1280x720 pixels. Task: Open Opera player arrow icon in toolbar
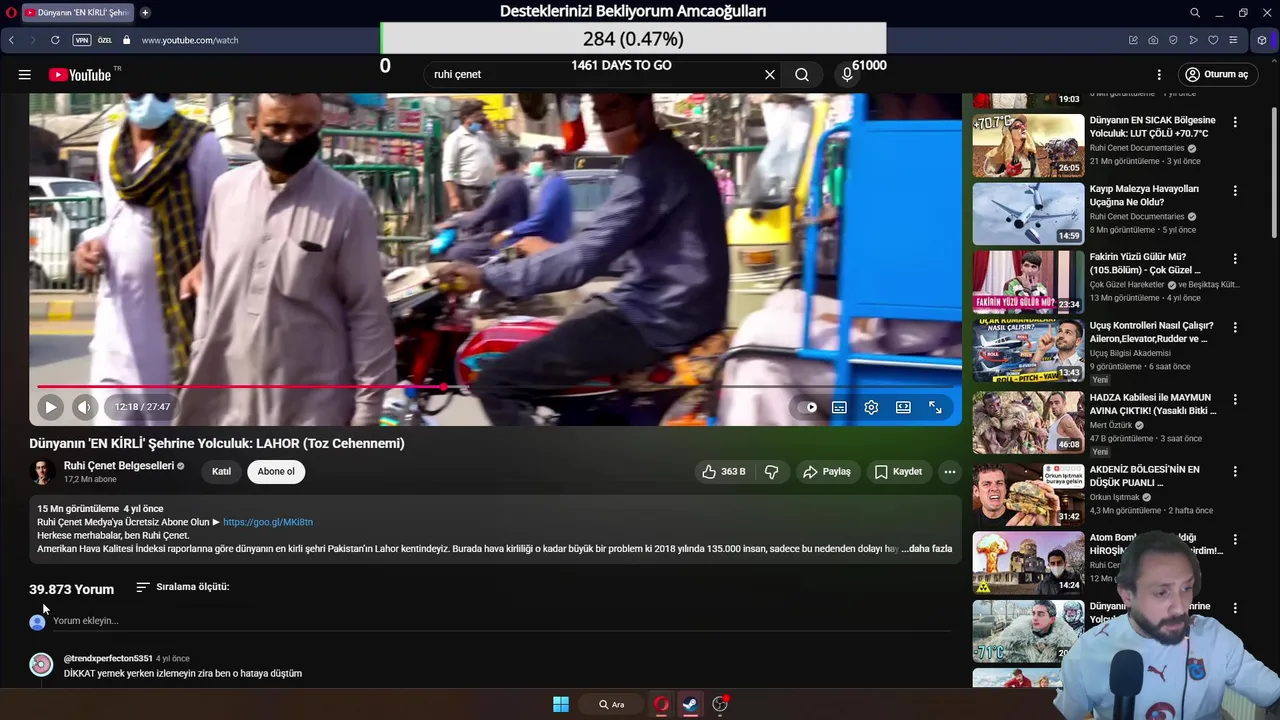[x=1193, y=40]
